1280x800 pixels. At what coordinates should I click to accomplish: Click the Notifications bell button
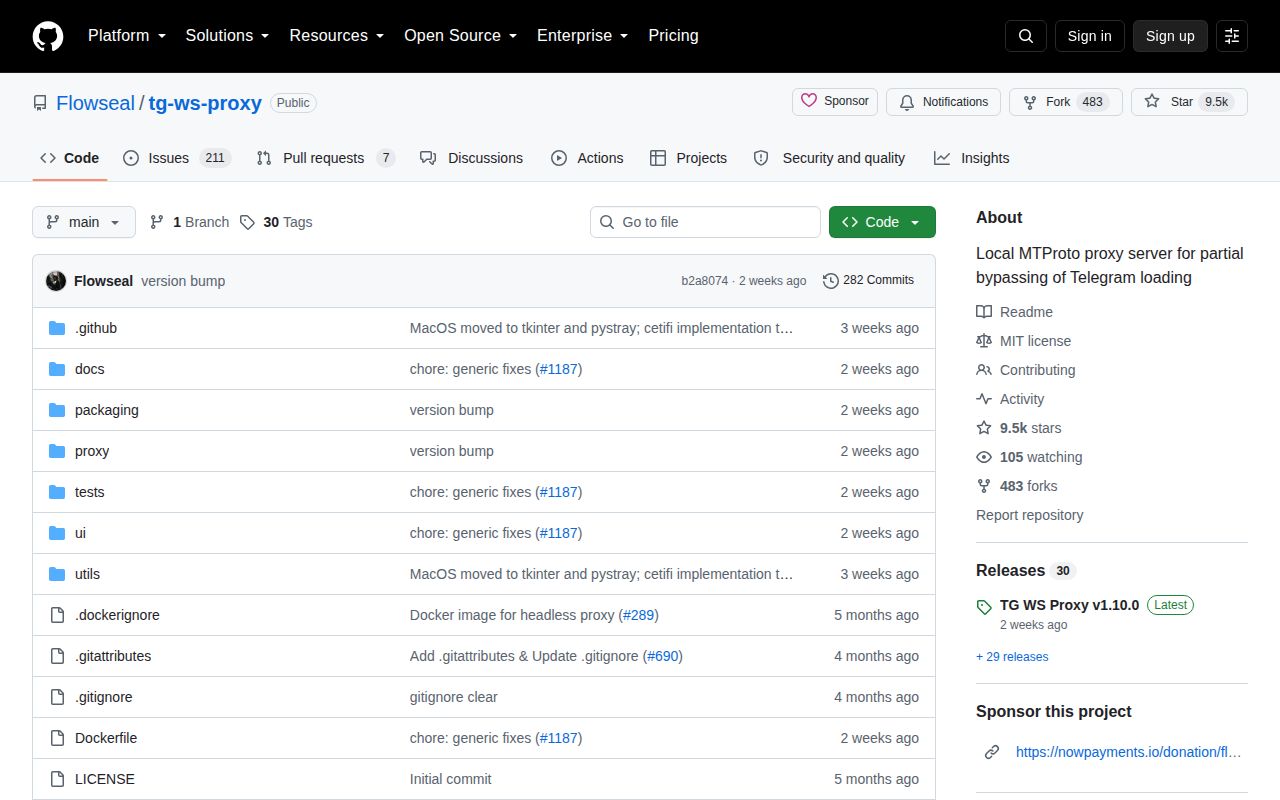coord(944,102)
